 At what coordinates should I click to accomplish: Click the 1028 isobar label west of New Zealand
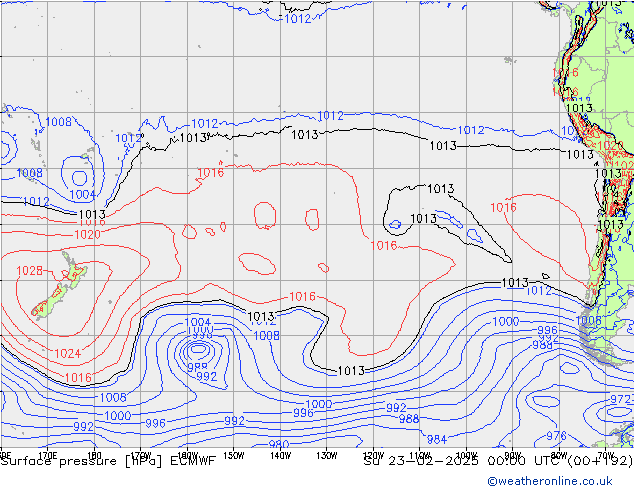(x=30, y=270)
